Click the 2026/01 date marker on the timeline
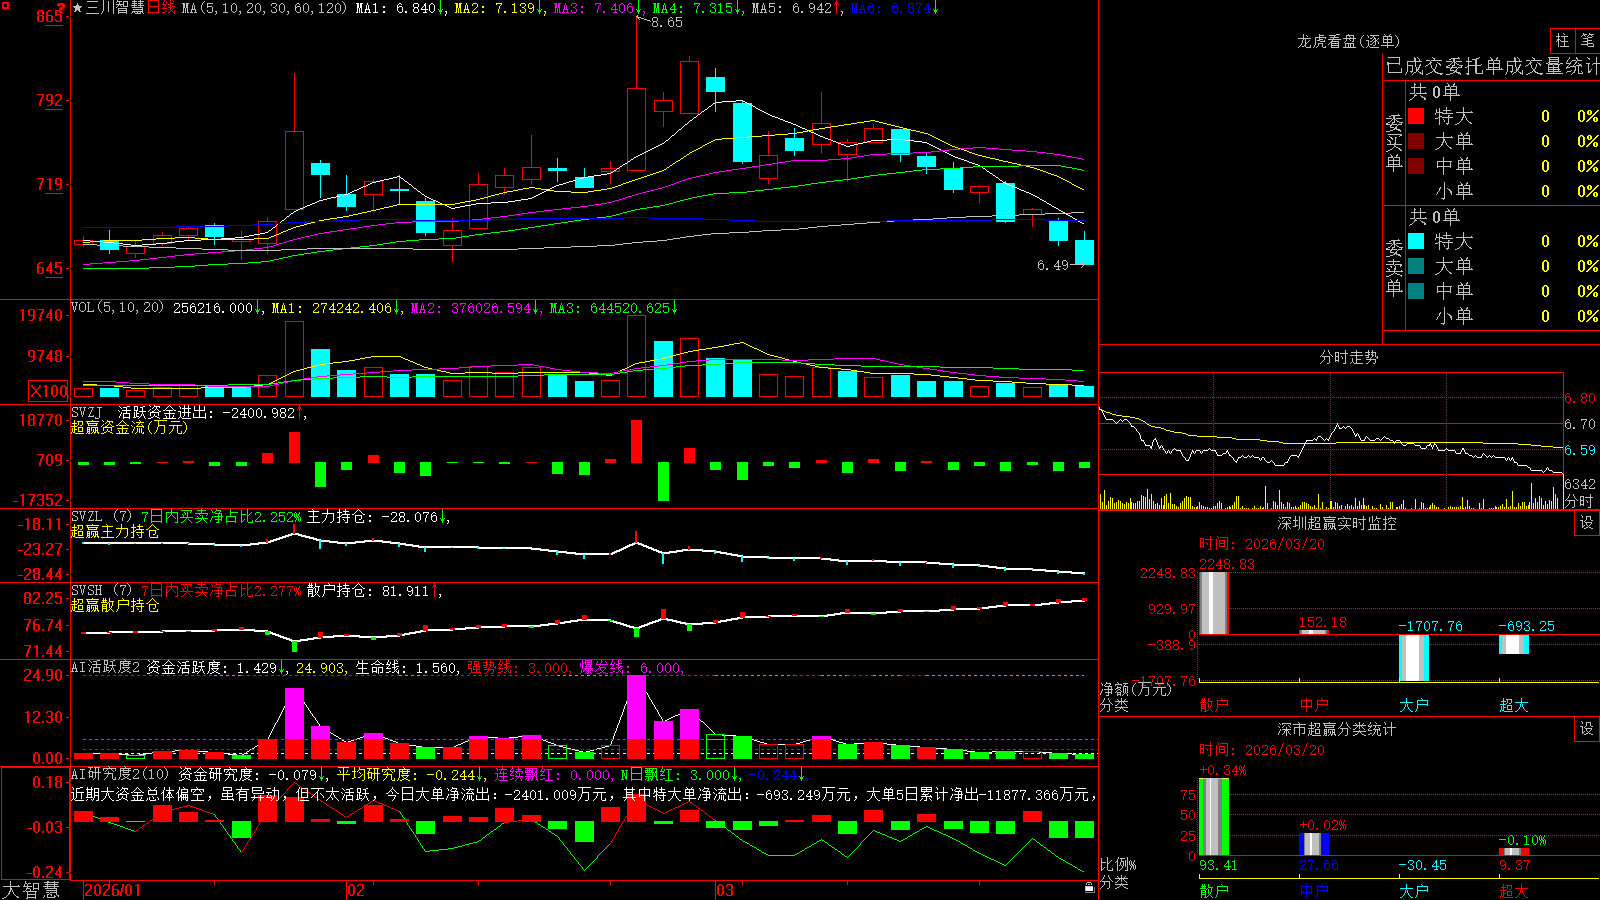1600x900 pixels. click(113, 889)
